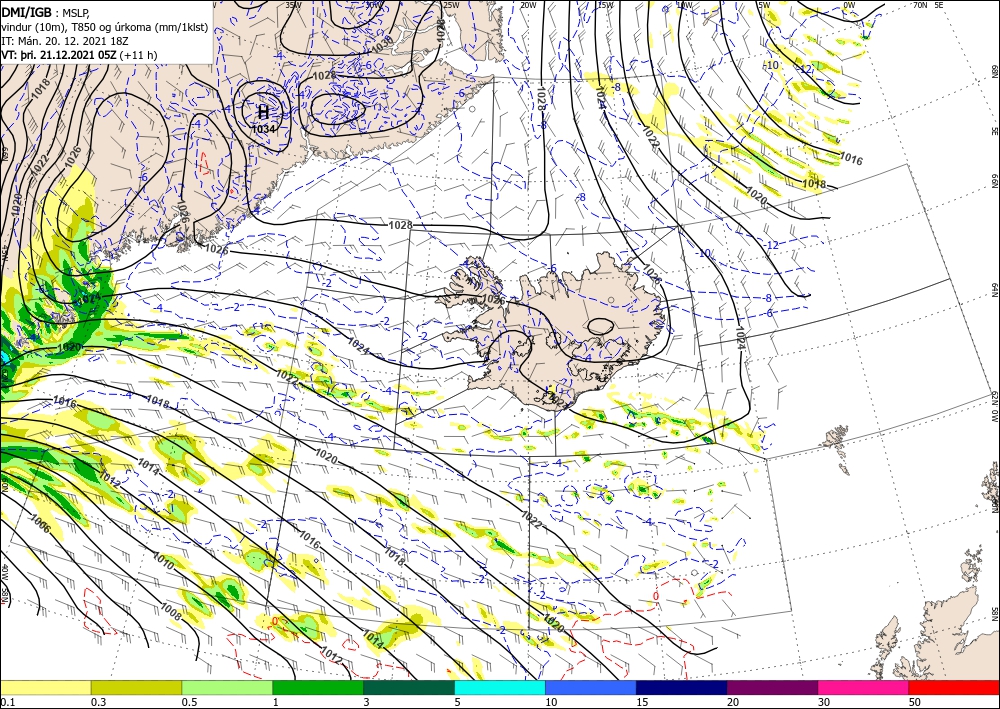The height and width of the screenshot is (709, 1000).
Task: Select the yellow 0.1 legend color block
Action: click(x=45, y=687)
